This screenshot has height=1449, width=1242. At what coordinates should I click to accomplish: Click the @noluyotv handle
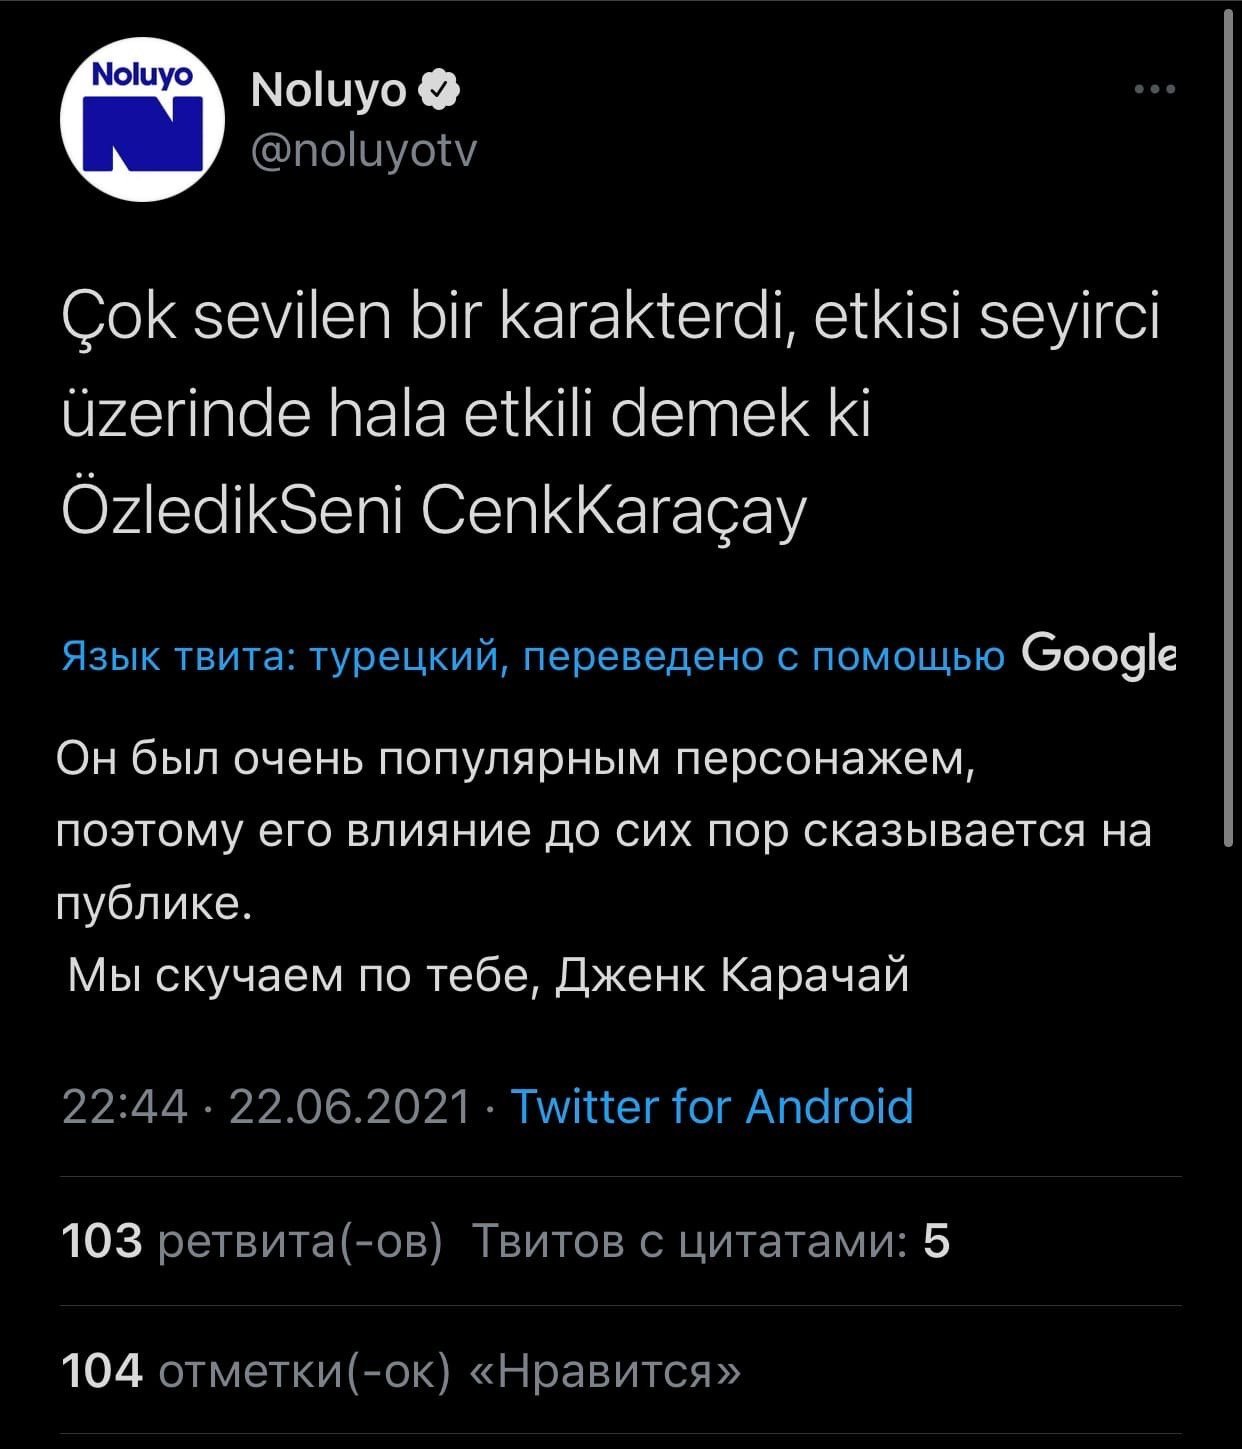pos(365,151)
